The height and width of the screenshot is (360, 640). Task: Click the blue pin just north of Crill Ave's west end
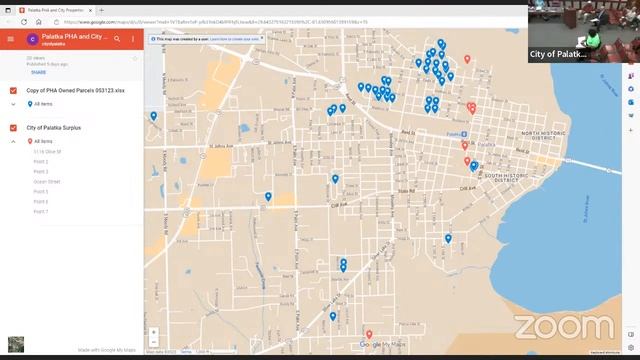268,197
